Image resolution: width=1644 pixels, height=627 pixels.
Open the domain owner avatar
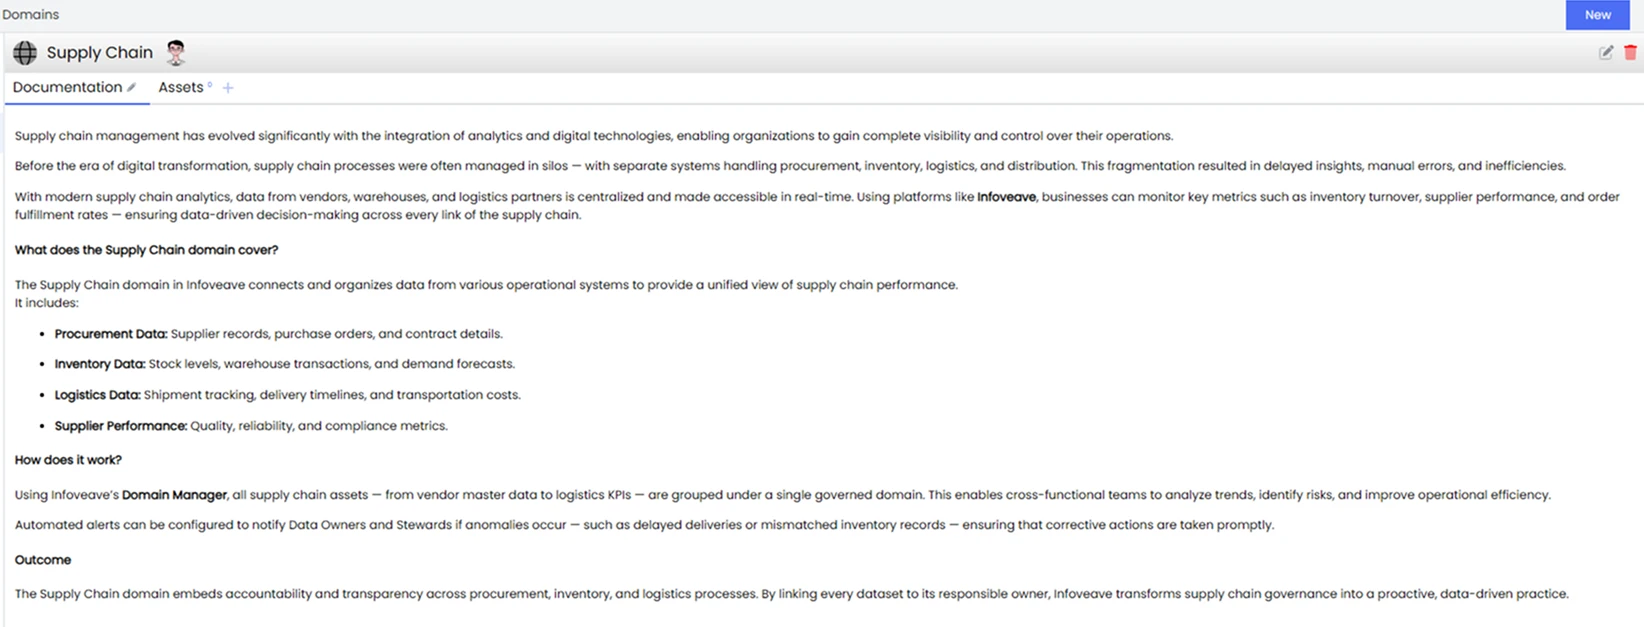[176, 53]
